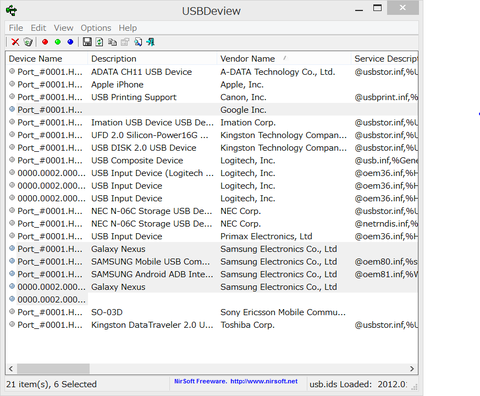This screenshot has height=396, width=480.
Task: Select the USB Composite Device row
Action: point(212,161)
